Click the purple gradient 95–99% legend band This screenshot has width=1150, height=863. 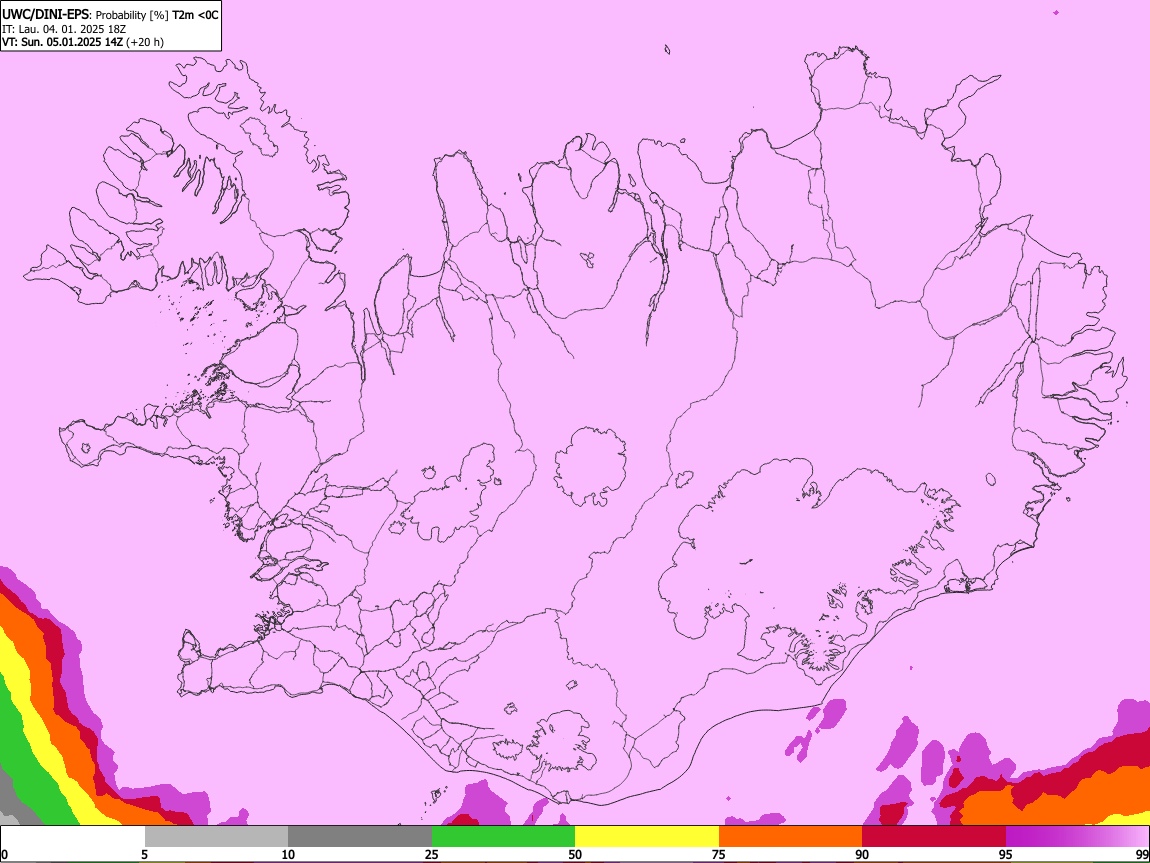pos(1077,836)
